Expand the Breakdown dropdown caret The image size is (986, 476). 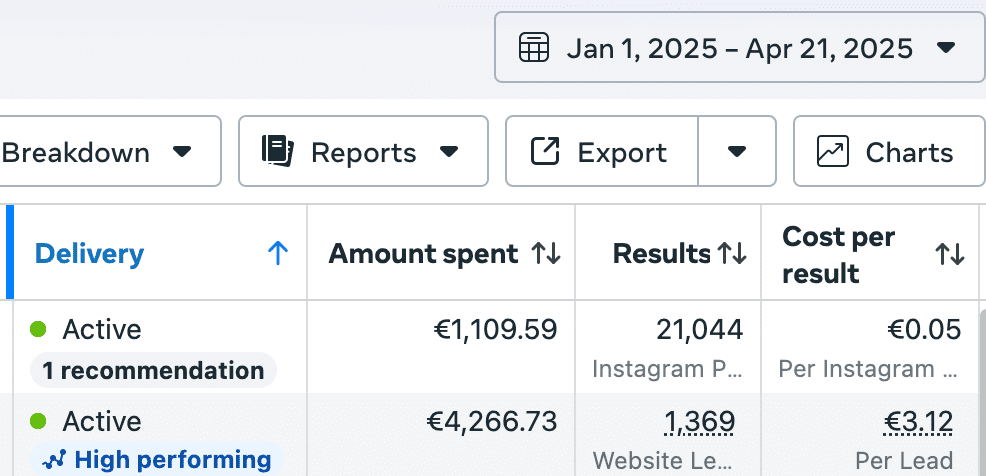[x=182, y=152]
